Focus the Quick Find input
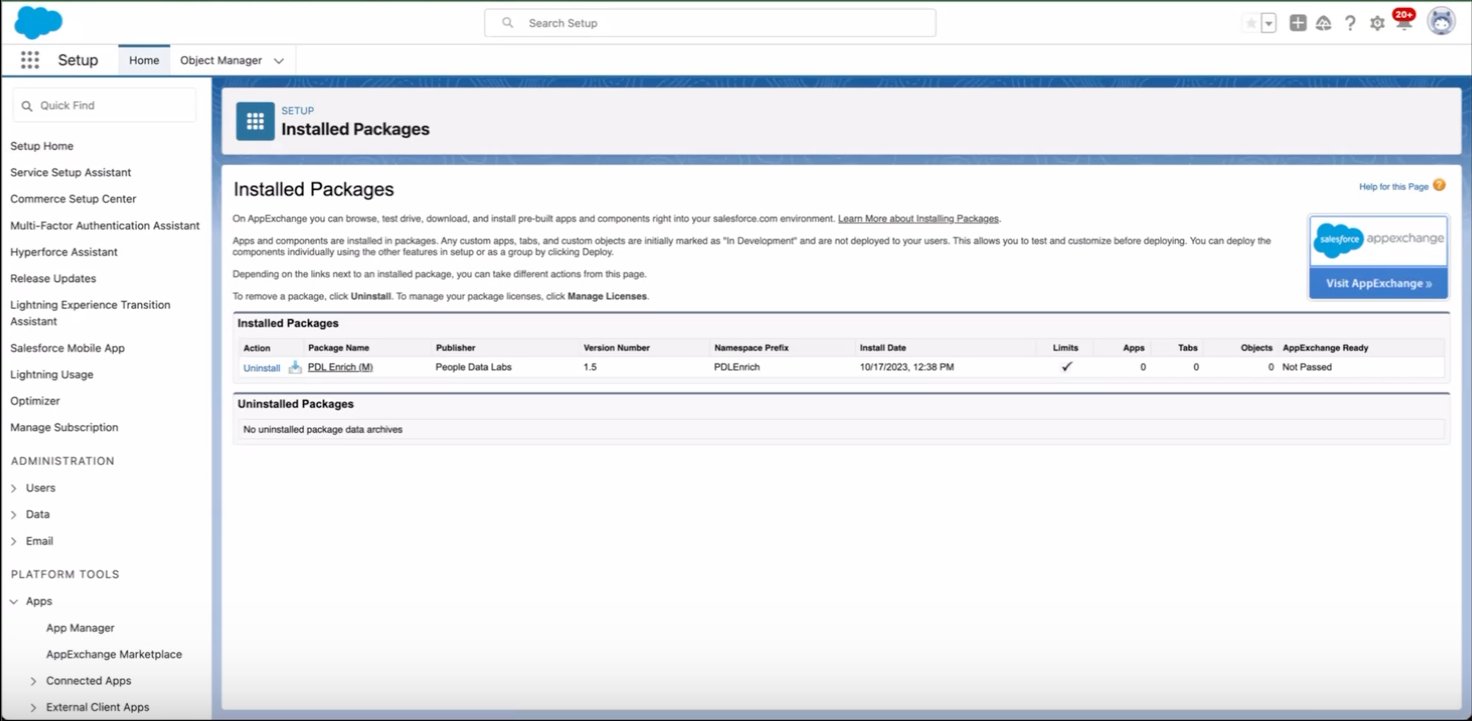The width and height of the screenshot is (1472, 721). pyautogui.click(x=104, y=105)
